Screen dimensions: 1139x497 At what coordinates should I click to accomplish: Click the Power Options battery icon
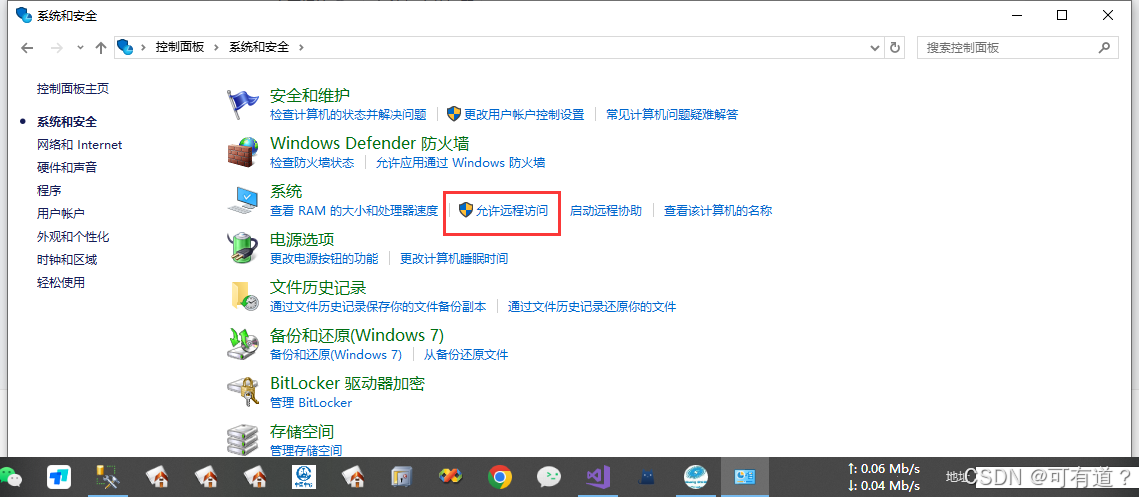(x=243, y=247)
